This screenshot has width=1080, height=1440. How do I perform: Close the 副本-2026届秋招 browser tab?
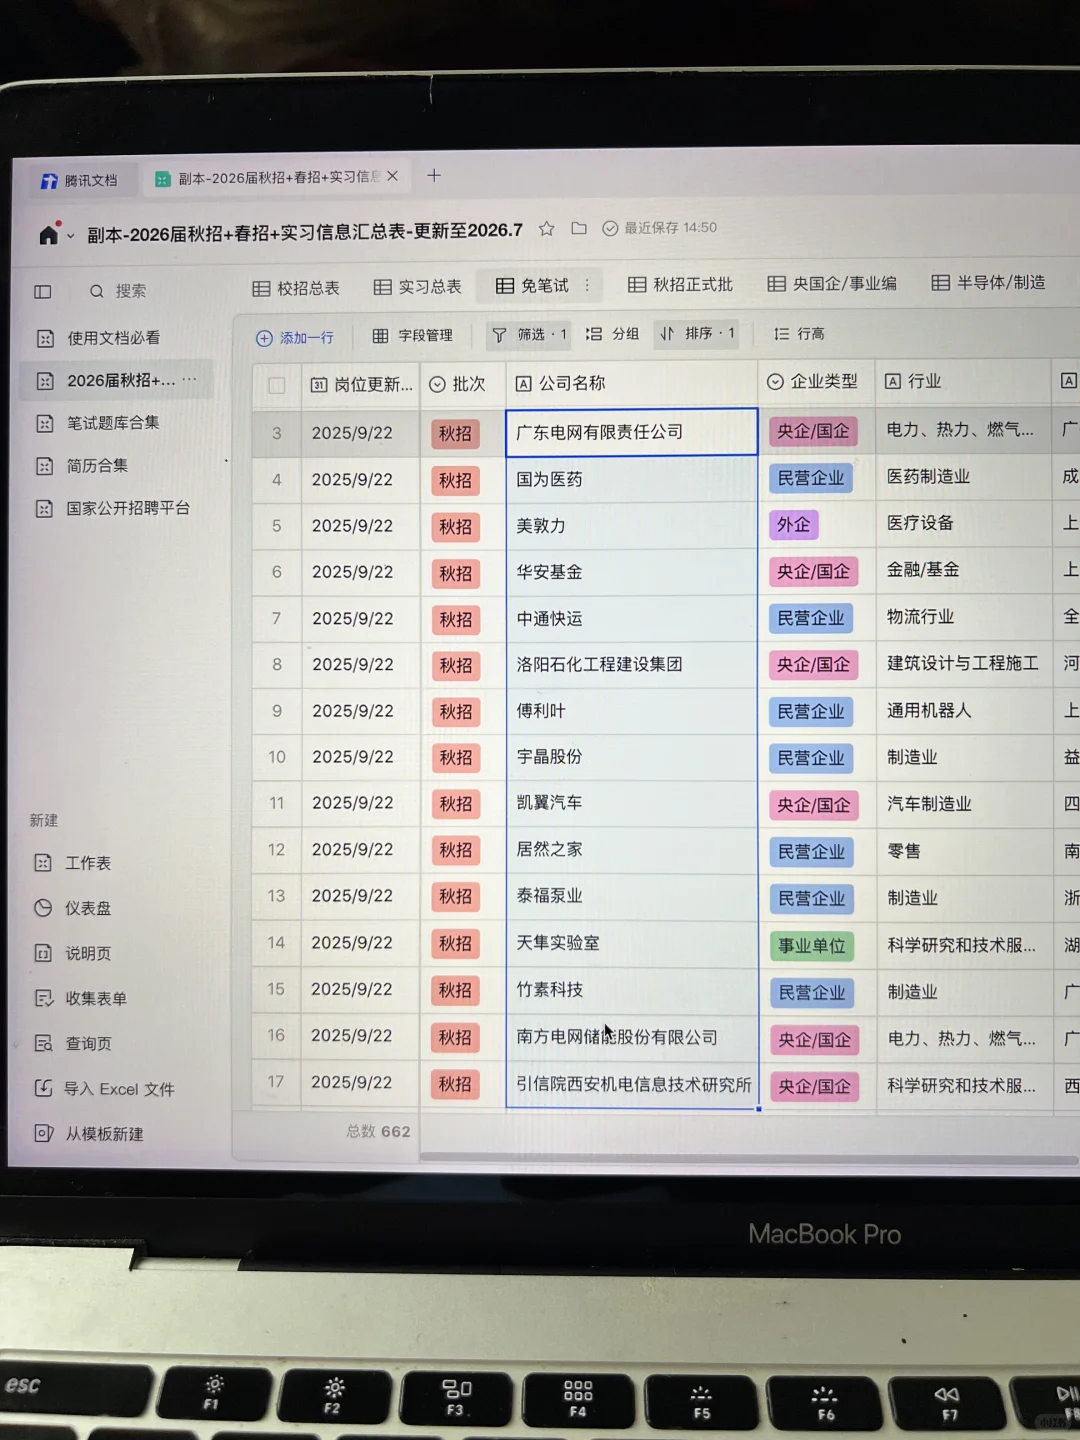tap(393, 176)
